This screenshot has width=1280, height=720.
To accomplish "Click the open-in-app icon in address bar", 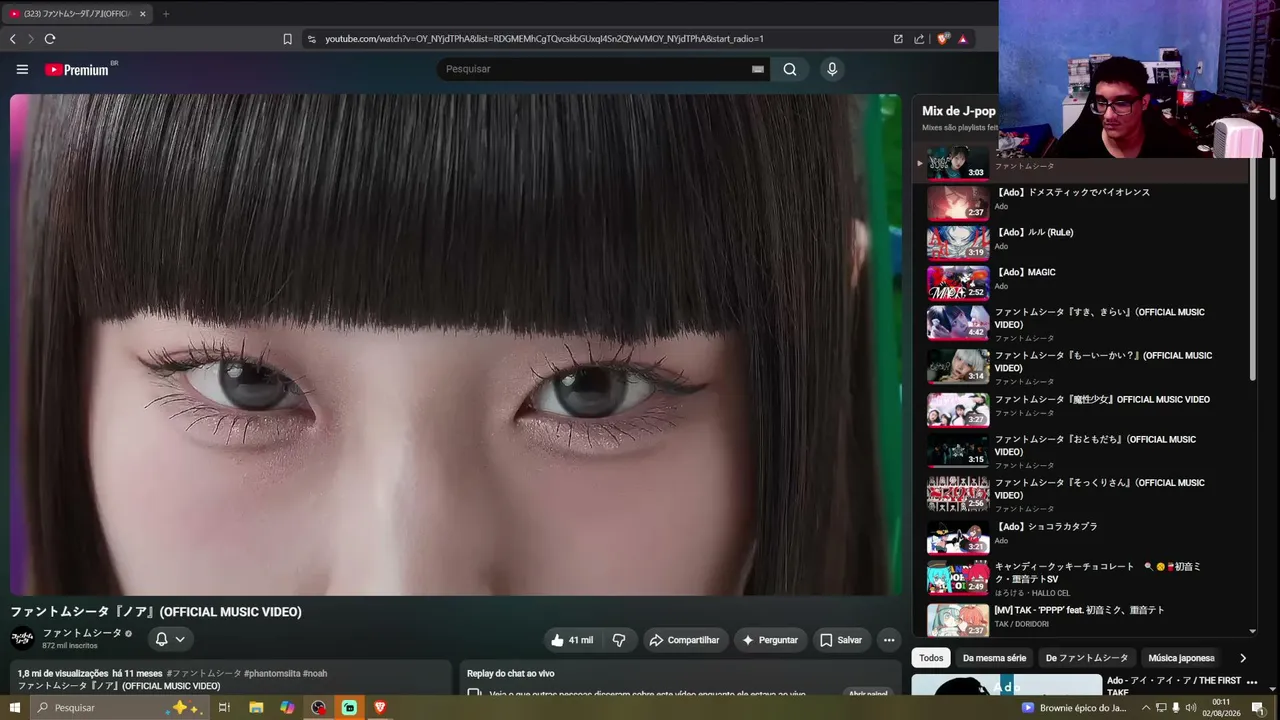I will click(898, 39).
